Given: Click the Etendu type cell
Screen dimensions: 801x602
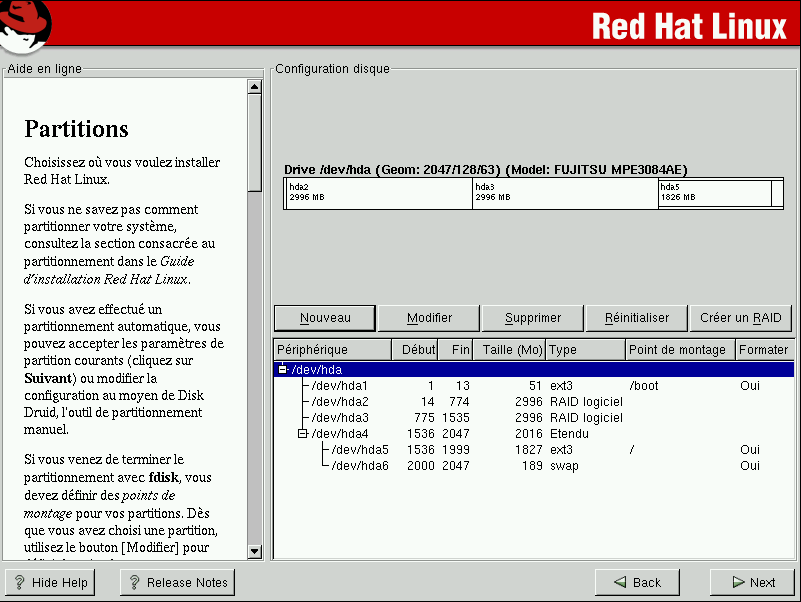Looking at the screenshot, I should pyautogui.click(x=569, y=434).
